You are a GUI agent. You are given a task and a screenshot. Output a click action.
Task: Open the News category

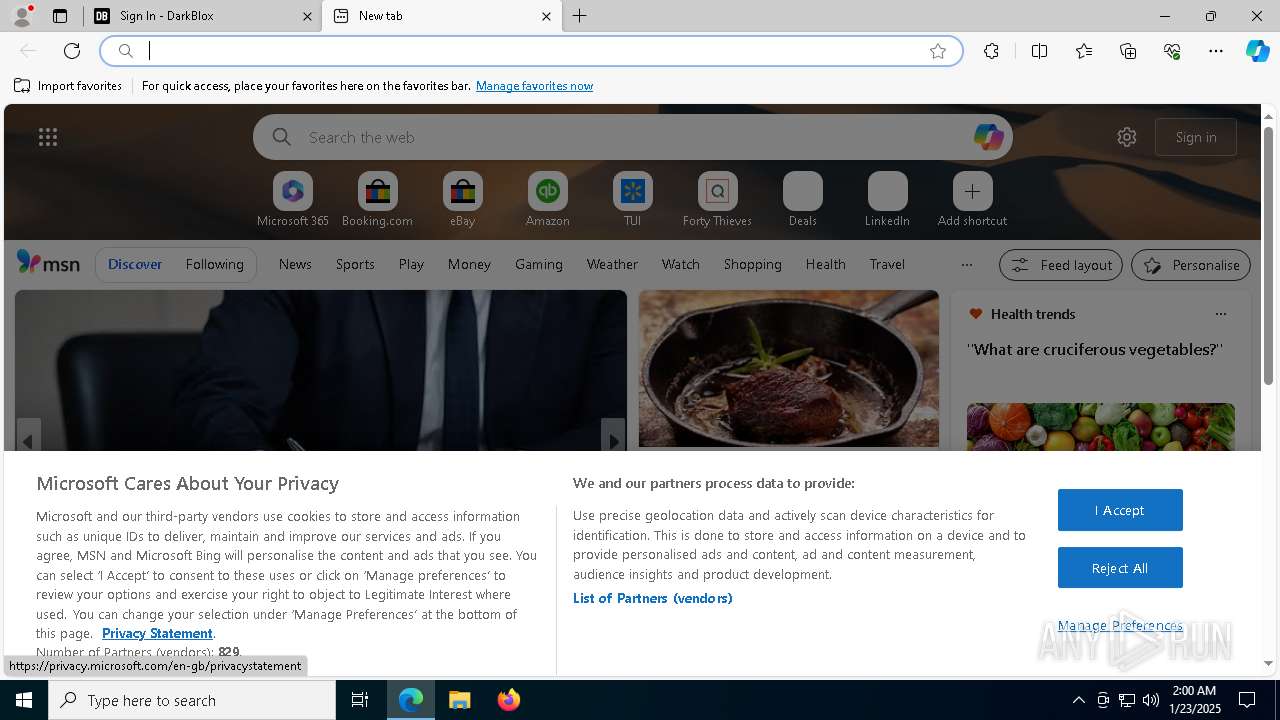coord(295,264)
